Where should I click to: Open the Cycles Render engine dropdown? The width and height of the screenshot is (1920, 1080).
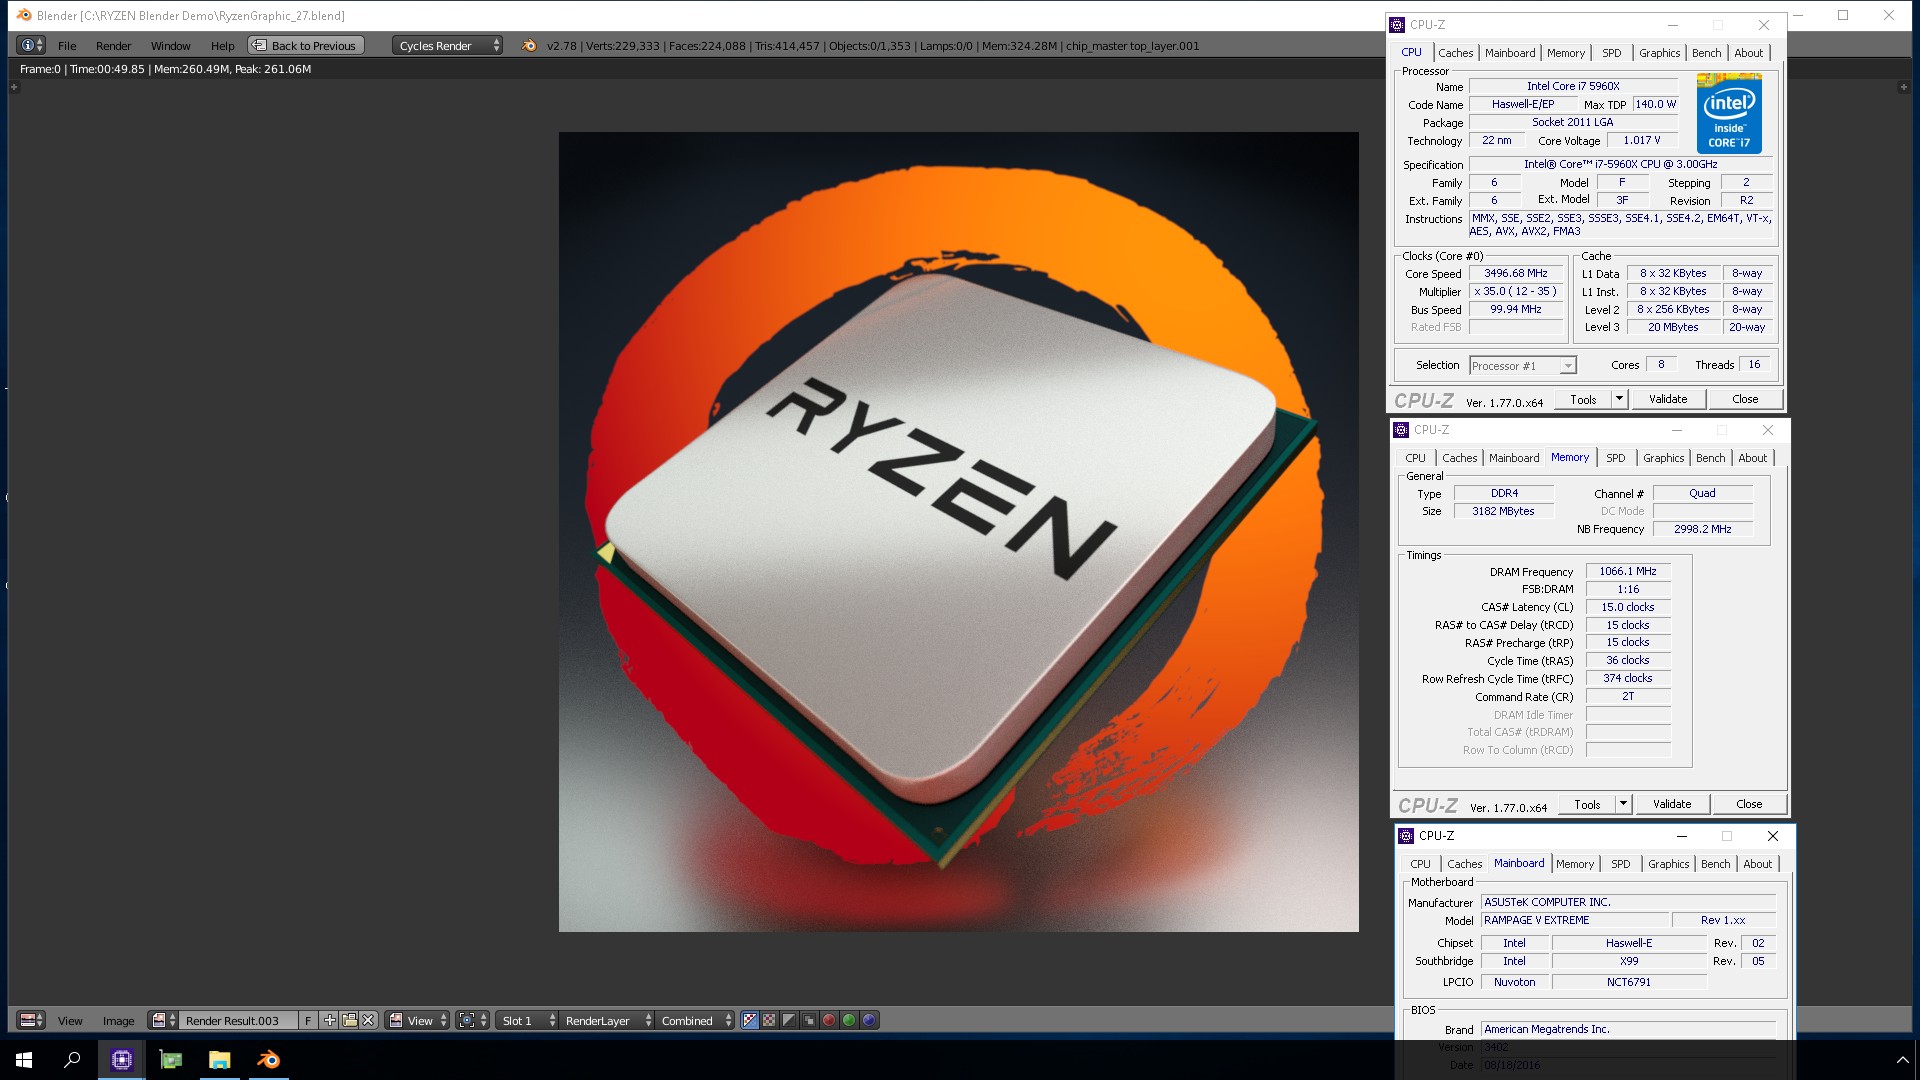coord(447,46)
